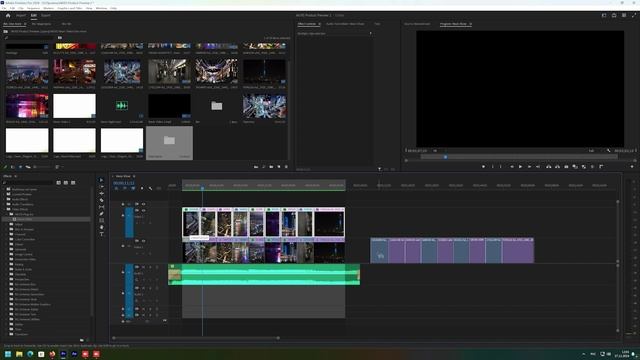Viewport: 640px width, 360px height.
Task: Select the green audio waveform file thumbnail
Action: (122, 106)
